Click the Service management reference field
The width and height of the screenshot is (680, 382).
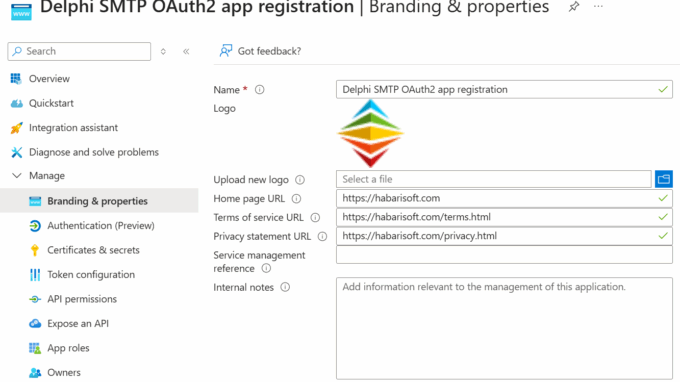tap(504, 255)
